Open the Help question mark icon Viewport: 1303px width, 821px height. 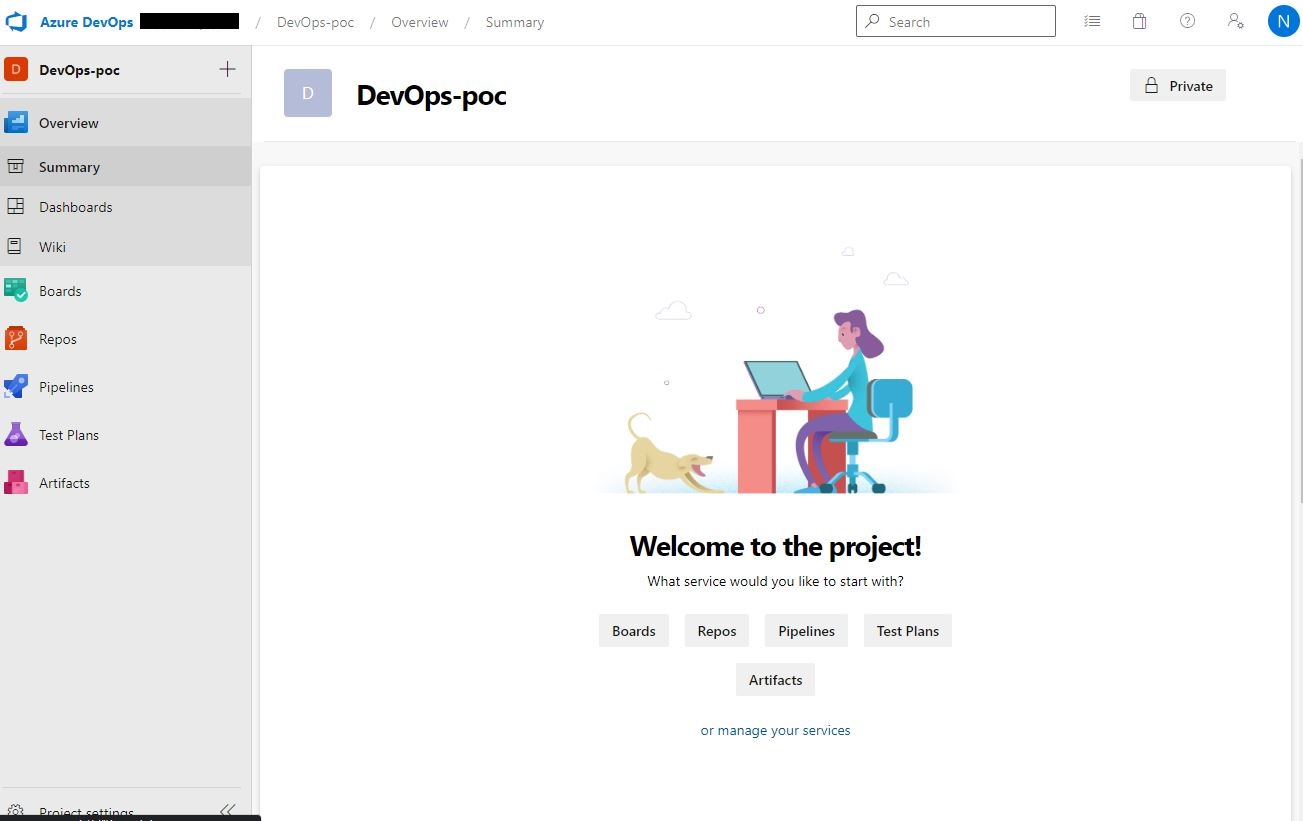pyautogui.click(x=1187, y=20)
